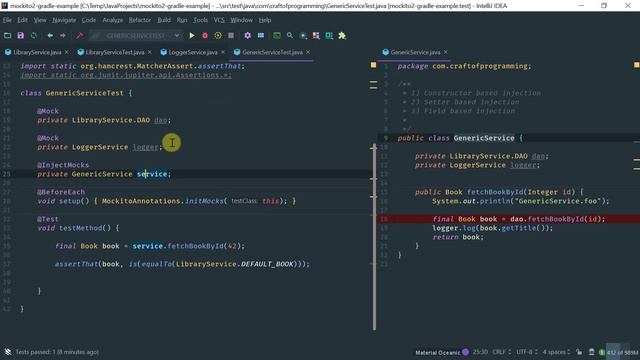Open UTF-8 encoding selector
The height and width of the screenshot is (360, 640).
pos(527,352)
